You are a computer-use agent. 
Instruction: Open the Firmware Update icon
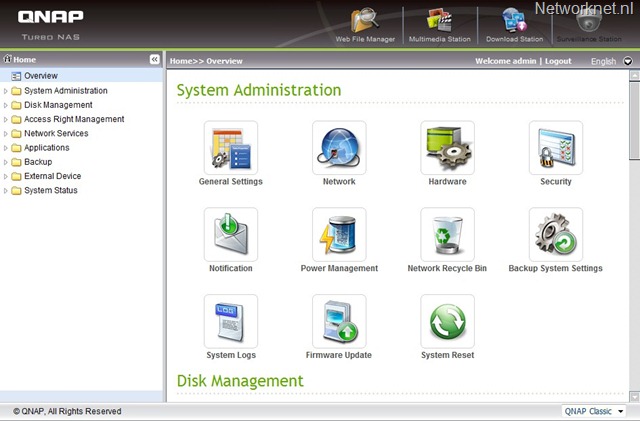pos(339,321)
